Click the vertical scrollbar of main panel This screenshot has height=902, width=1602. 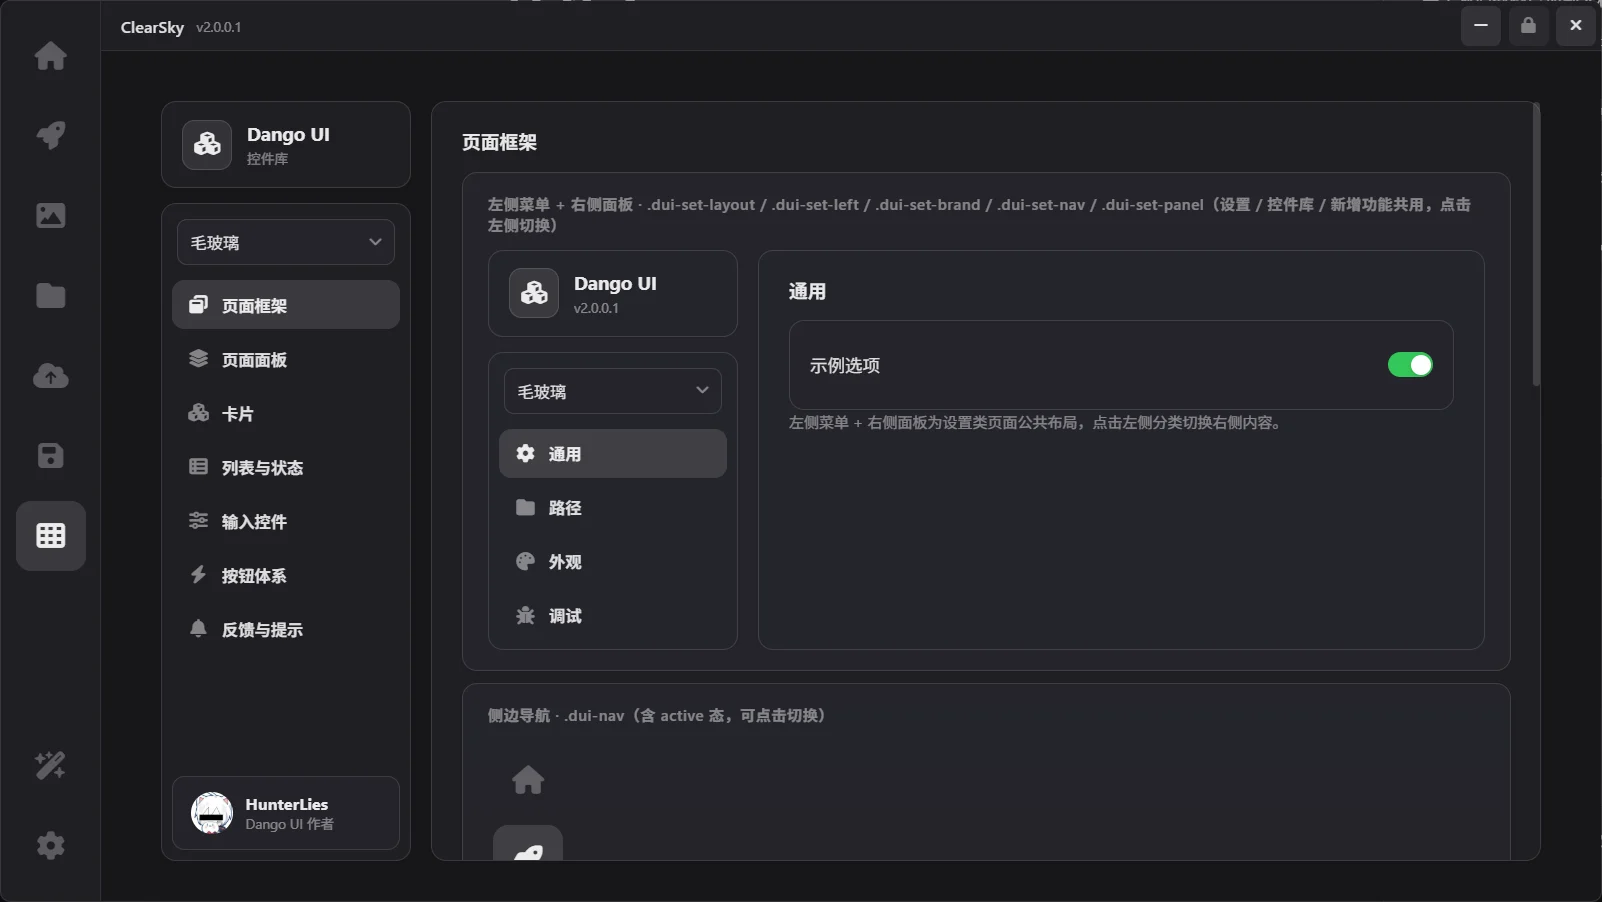coord(1536,245)
